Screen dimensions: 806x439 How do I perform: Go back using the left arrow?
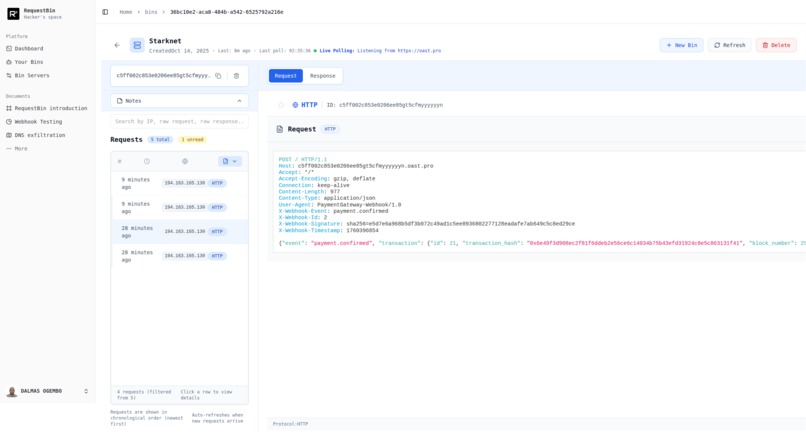pos(117,45)
